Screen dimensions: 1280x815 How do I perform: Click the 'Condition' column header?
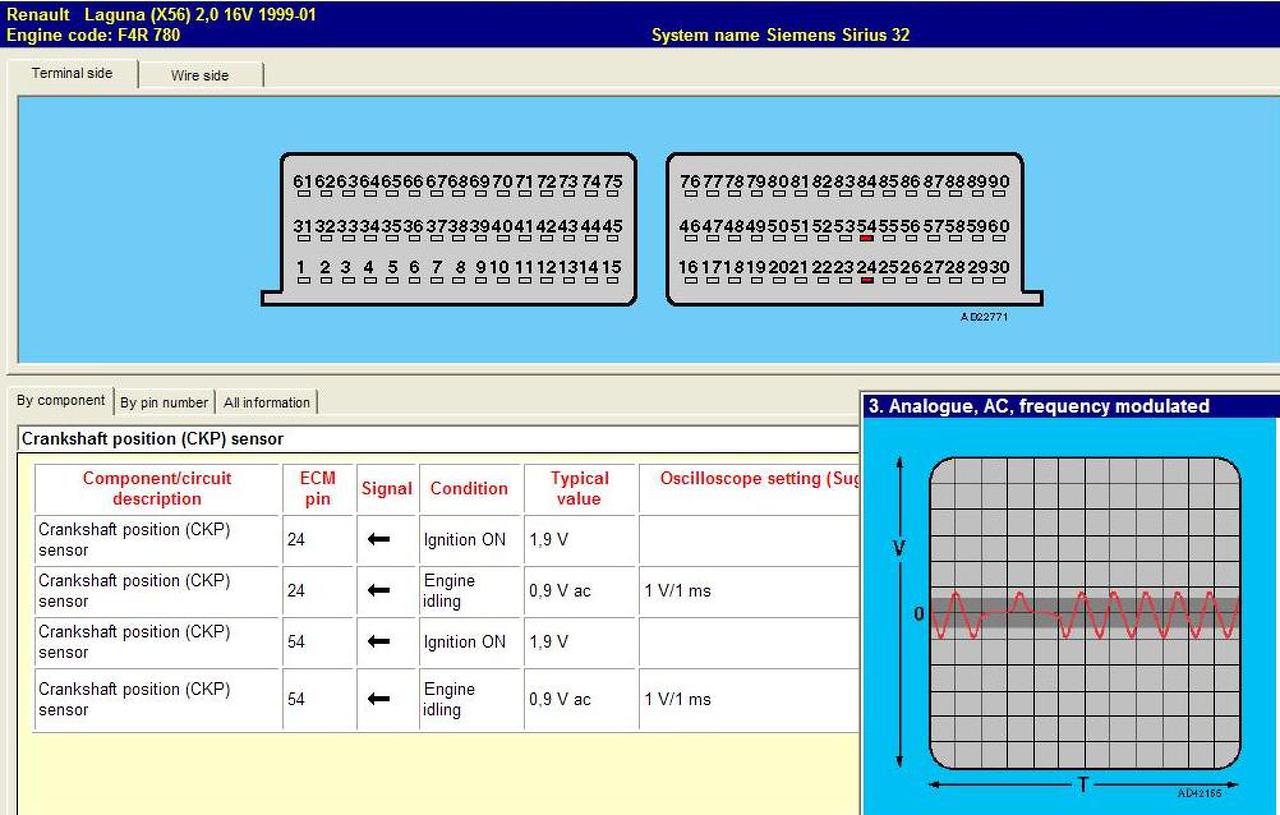click(x=469, y=488)
